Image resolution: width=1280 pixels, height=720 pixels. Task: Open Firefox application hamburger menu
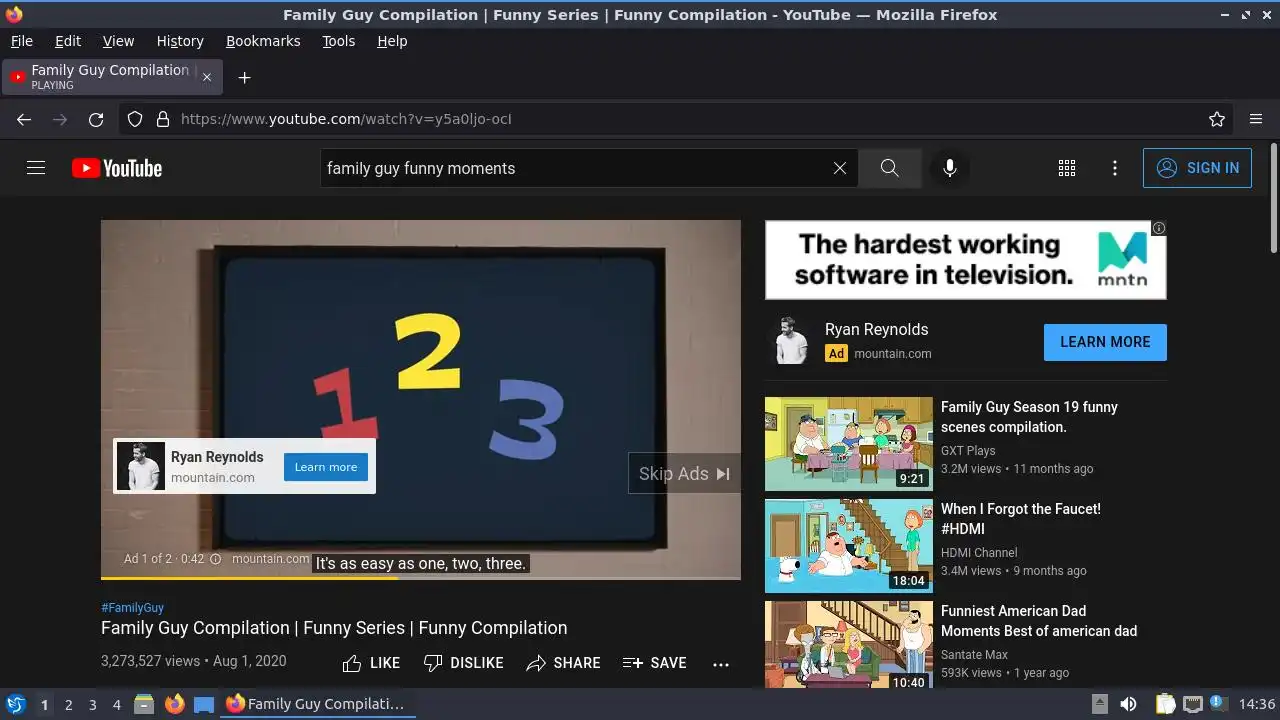[1256, 119]
